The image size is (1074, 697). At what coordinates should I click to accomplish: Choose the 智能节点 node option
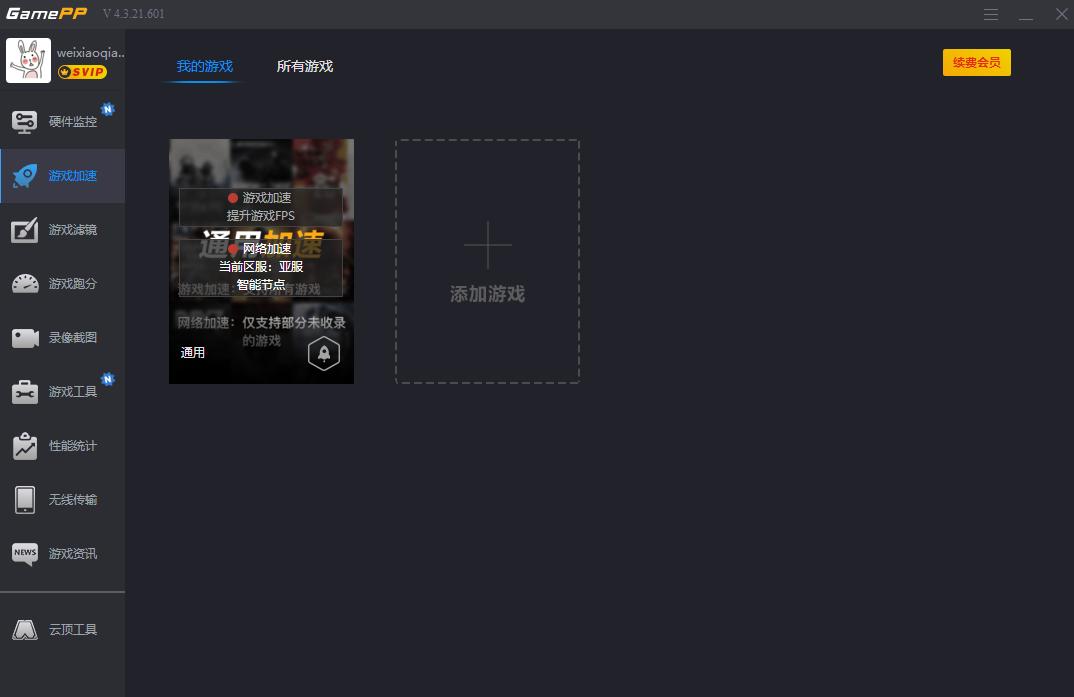click(x=261, y=284)
